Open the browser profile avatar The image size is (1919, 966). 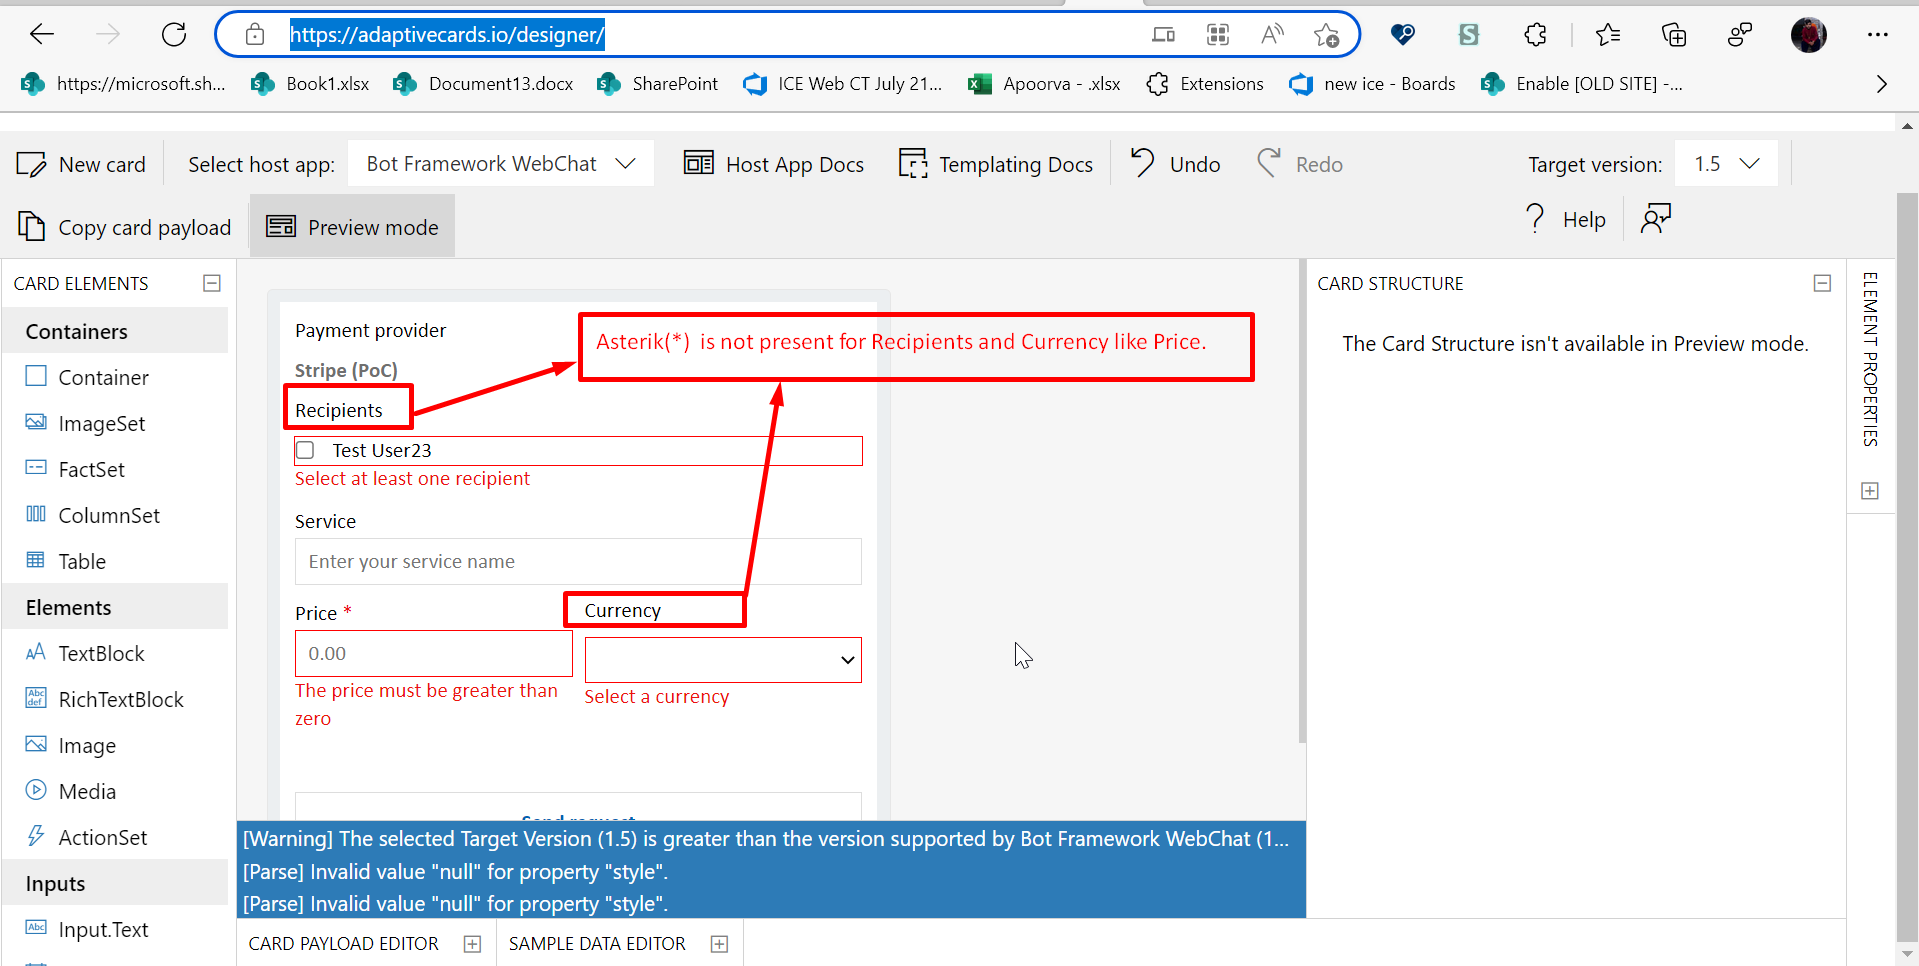(x=1808, y=35)
